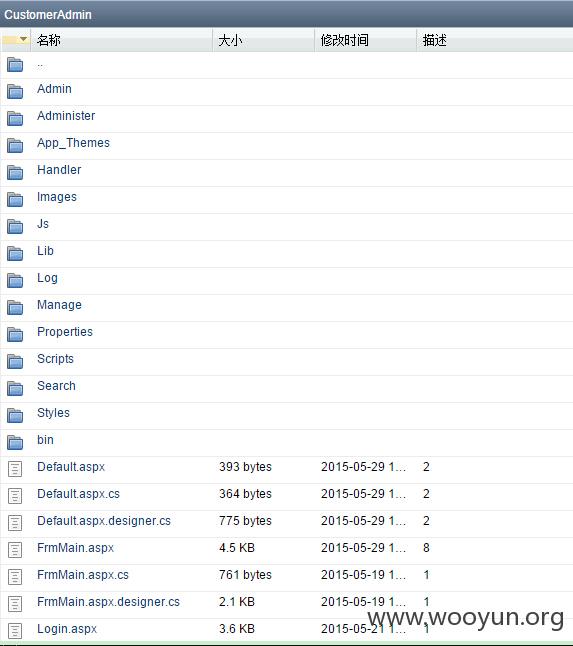This screenshot has height=646, width=573.
Task: Click the Search folder icon
Action: click(x=15, y=389)
